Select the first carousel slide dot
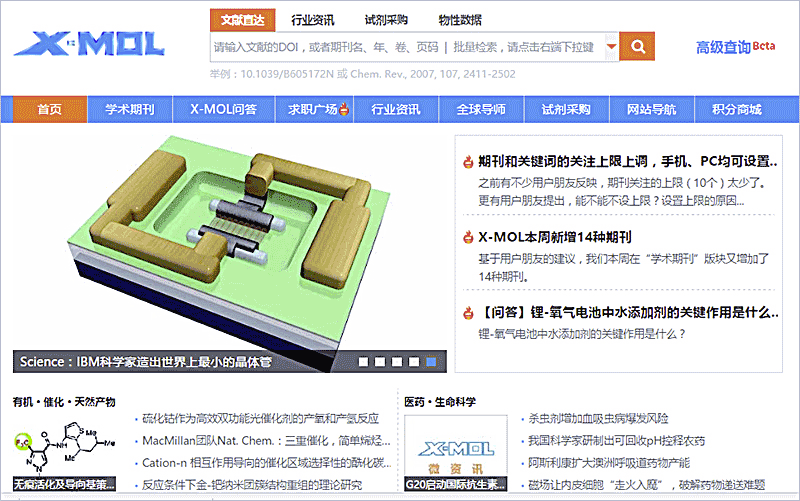The width and height of the screenshot is (800, 501). click(x=364, y=361)
